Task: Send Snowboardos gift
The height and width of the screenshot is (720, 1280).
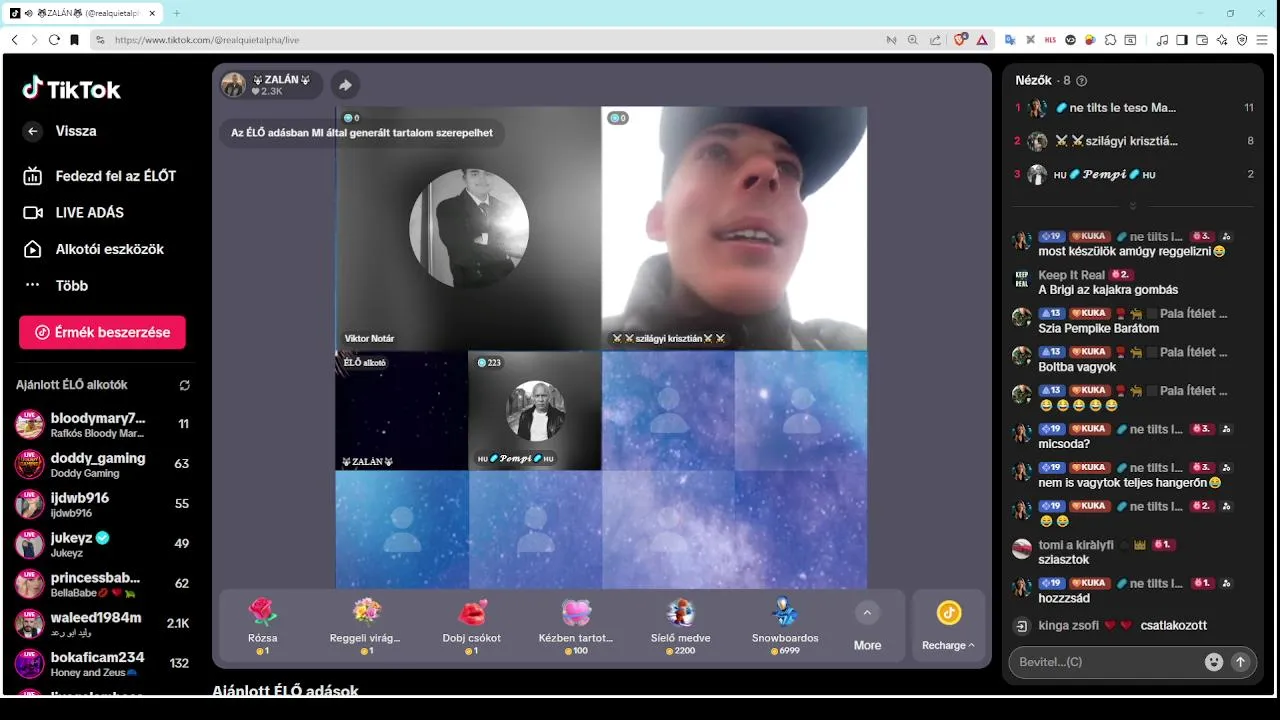Action: point(785,626)
